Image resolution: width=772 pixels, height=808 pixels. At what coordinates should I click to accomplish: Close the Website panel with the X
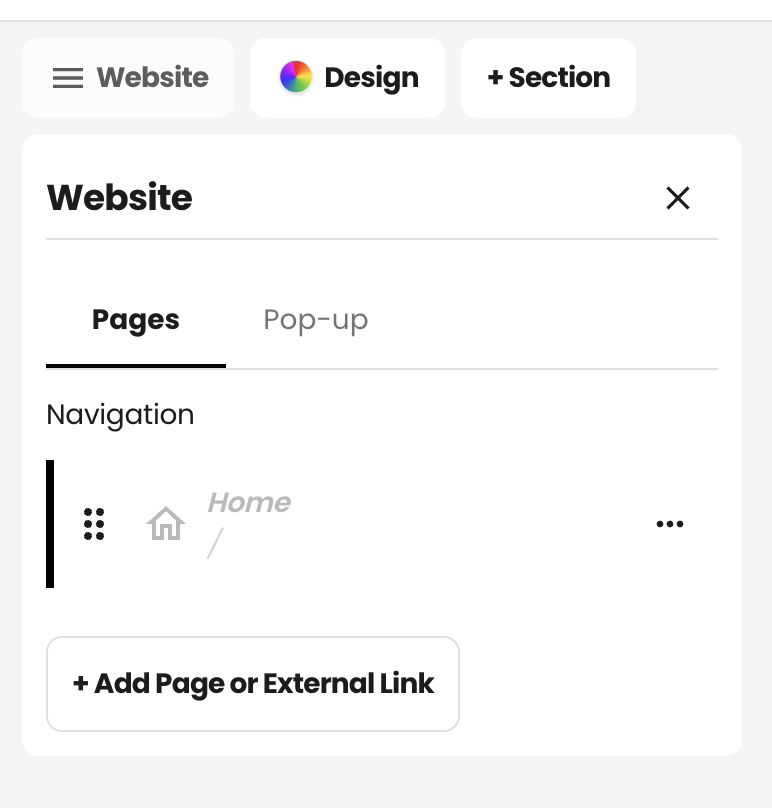point(678,198)
